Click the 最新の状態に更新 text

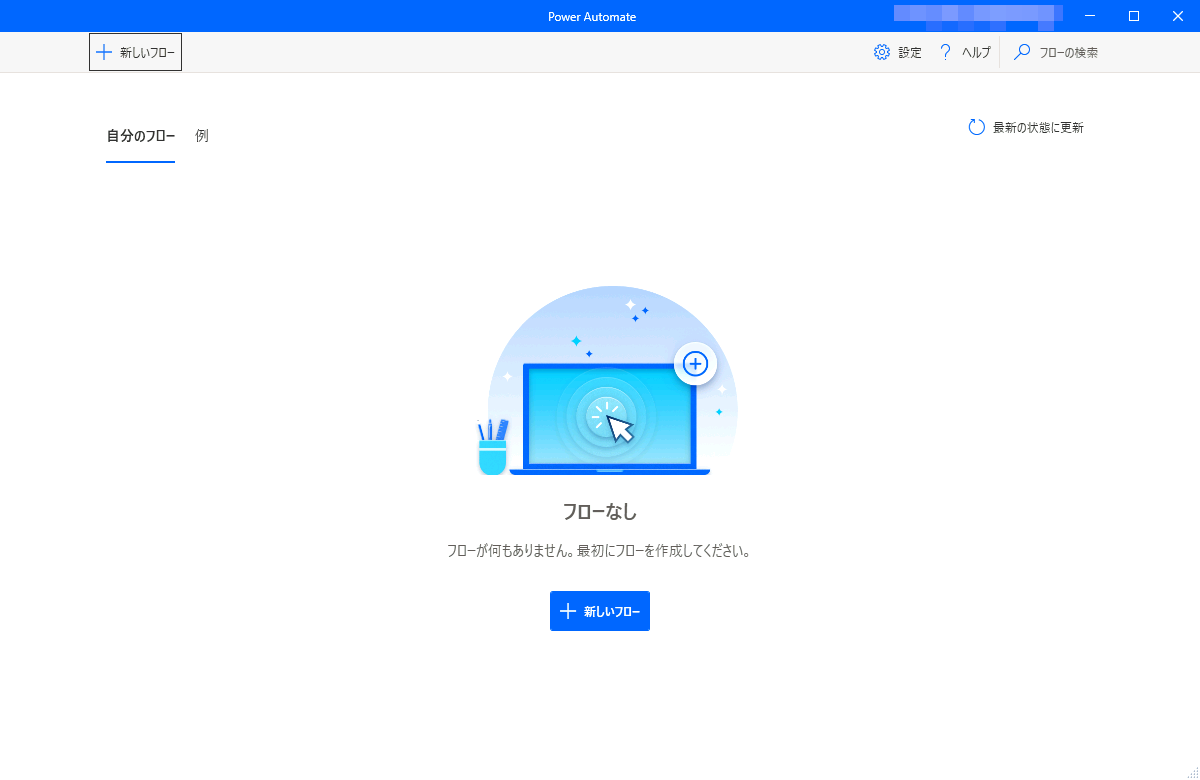tap(1038, 128)
